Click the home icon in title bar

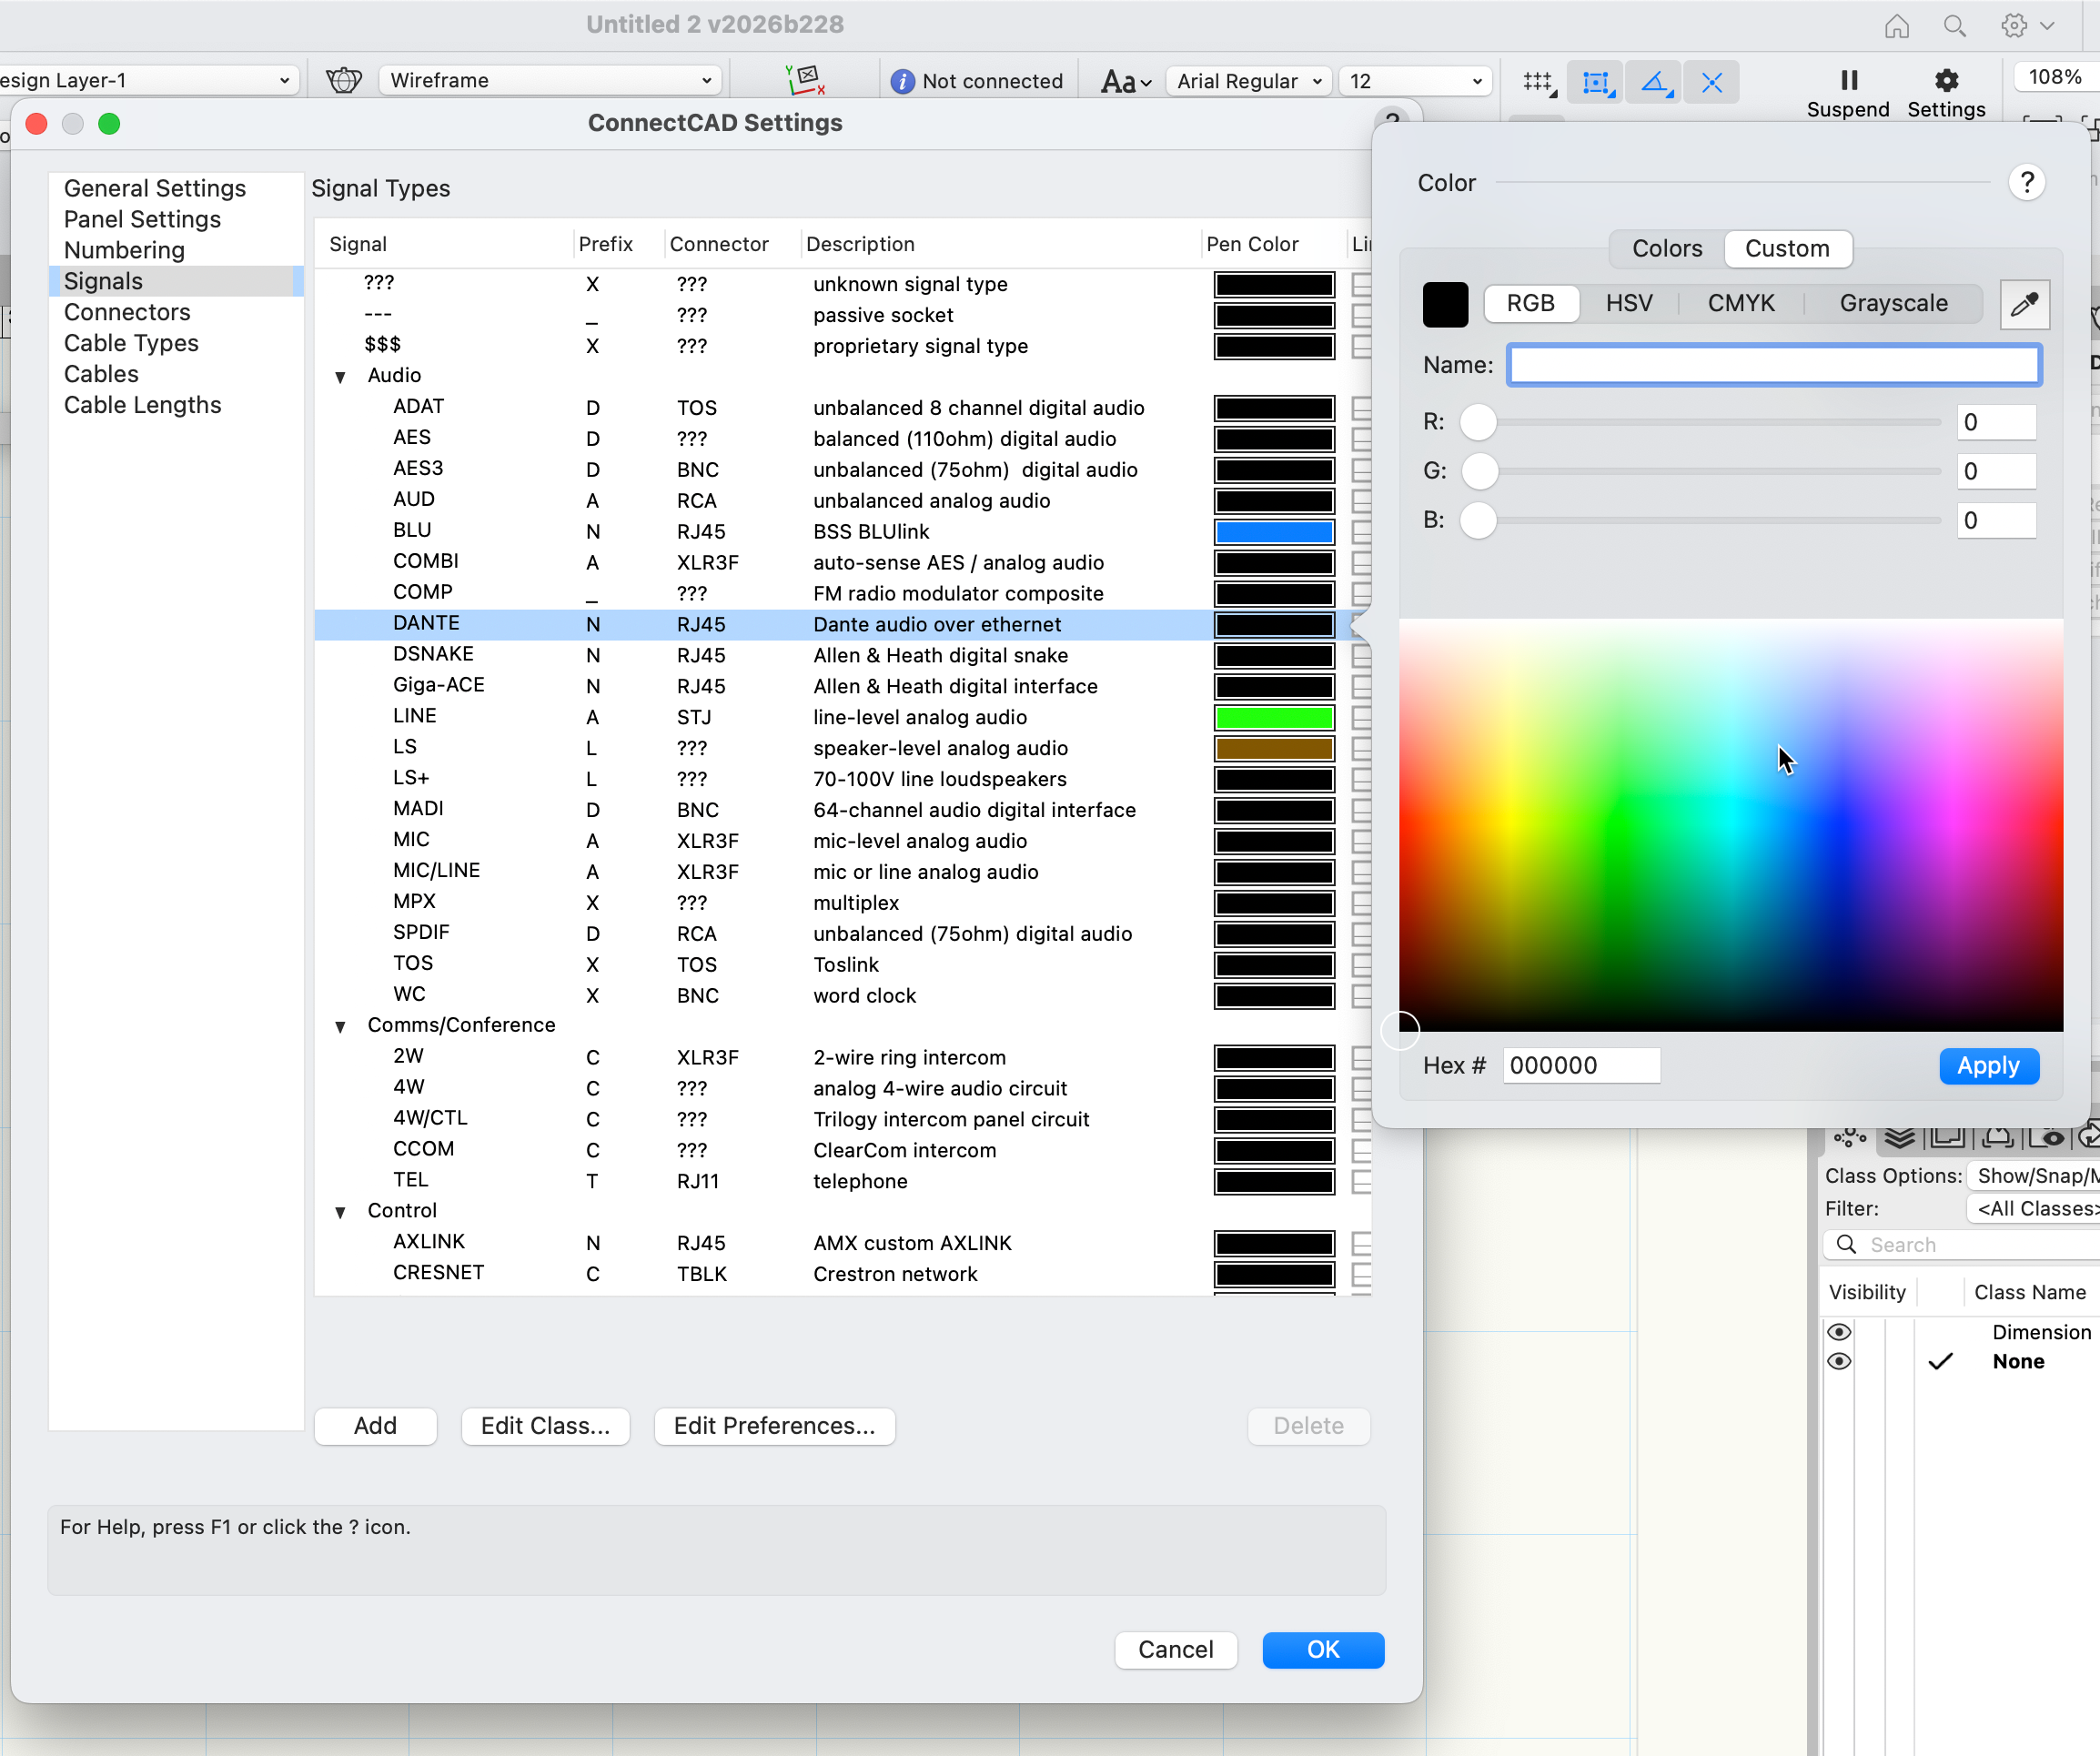(1896, 26)
